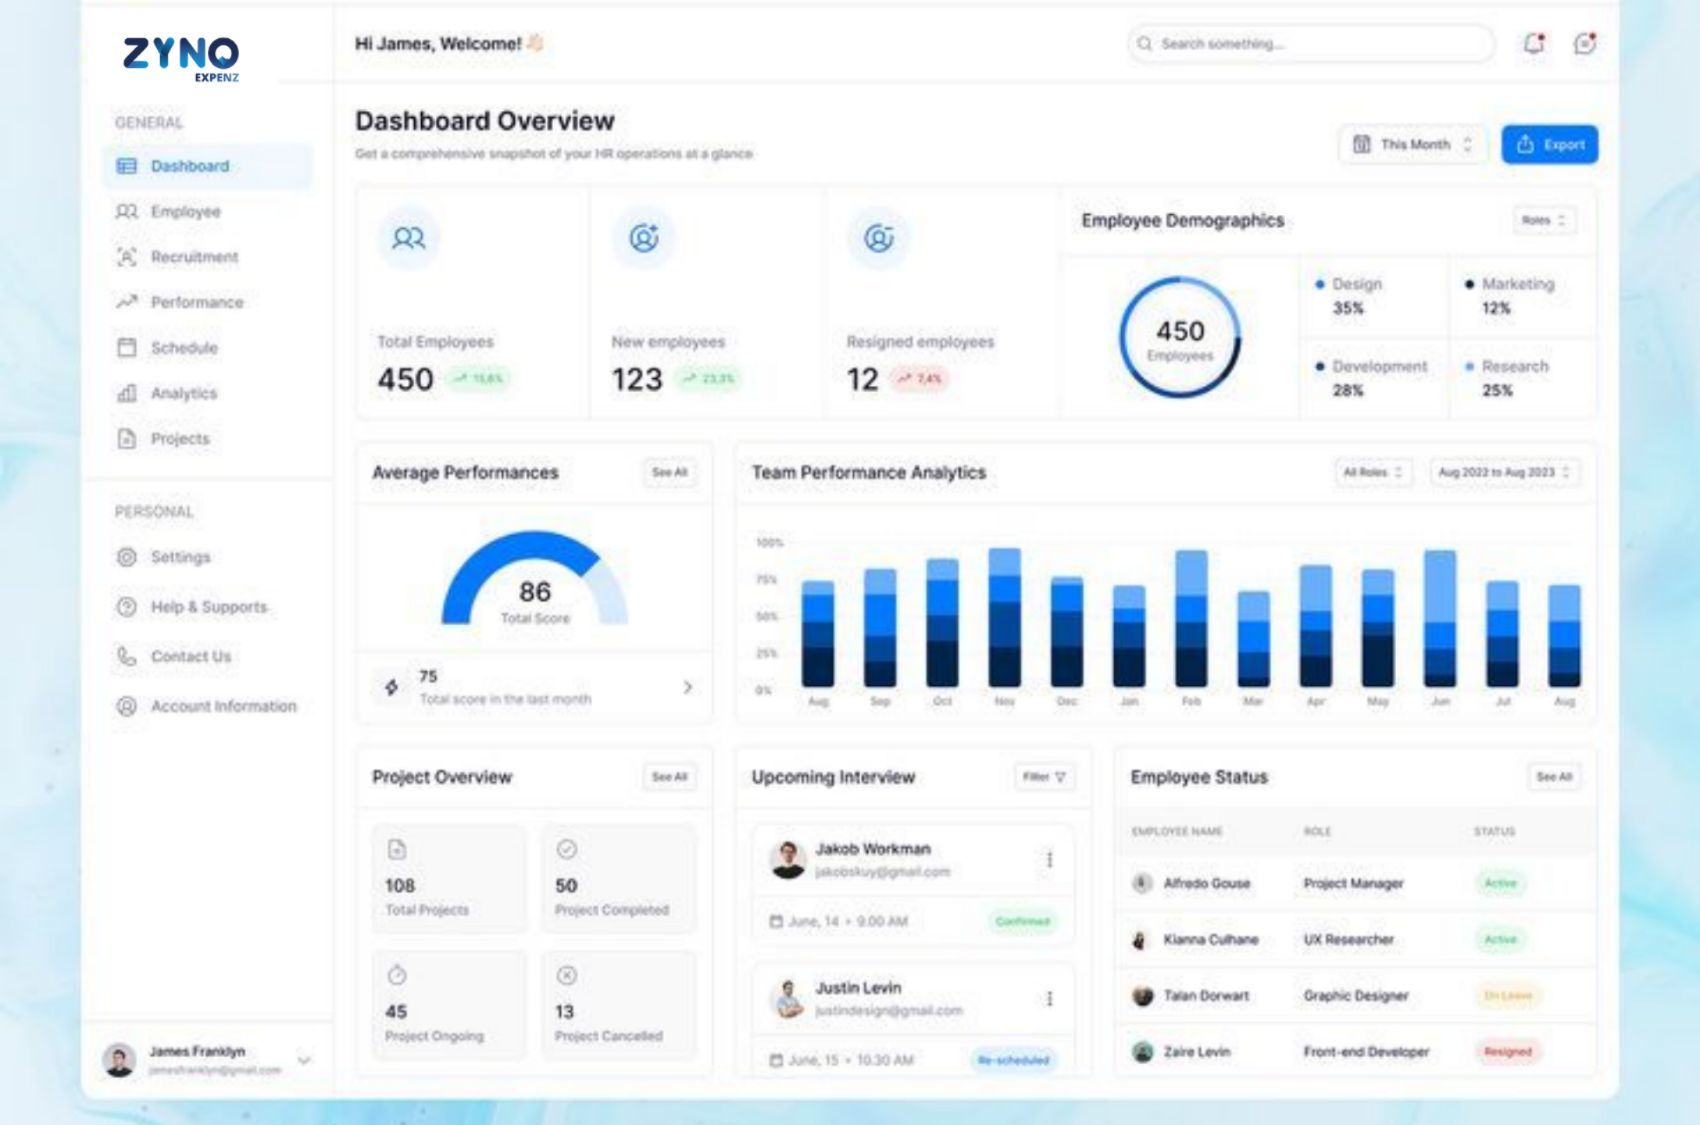This screenshot has height=1125, width=1700.
Task: Click the New employees icon
Action: click(x=644, y=238)
